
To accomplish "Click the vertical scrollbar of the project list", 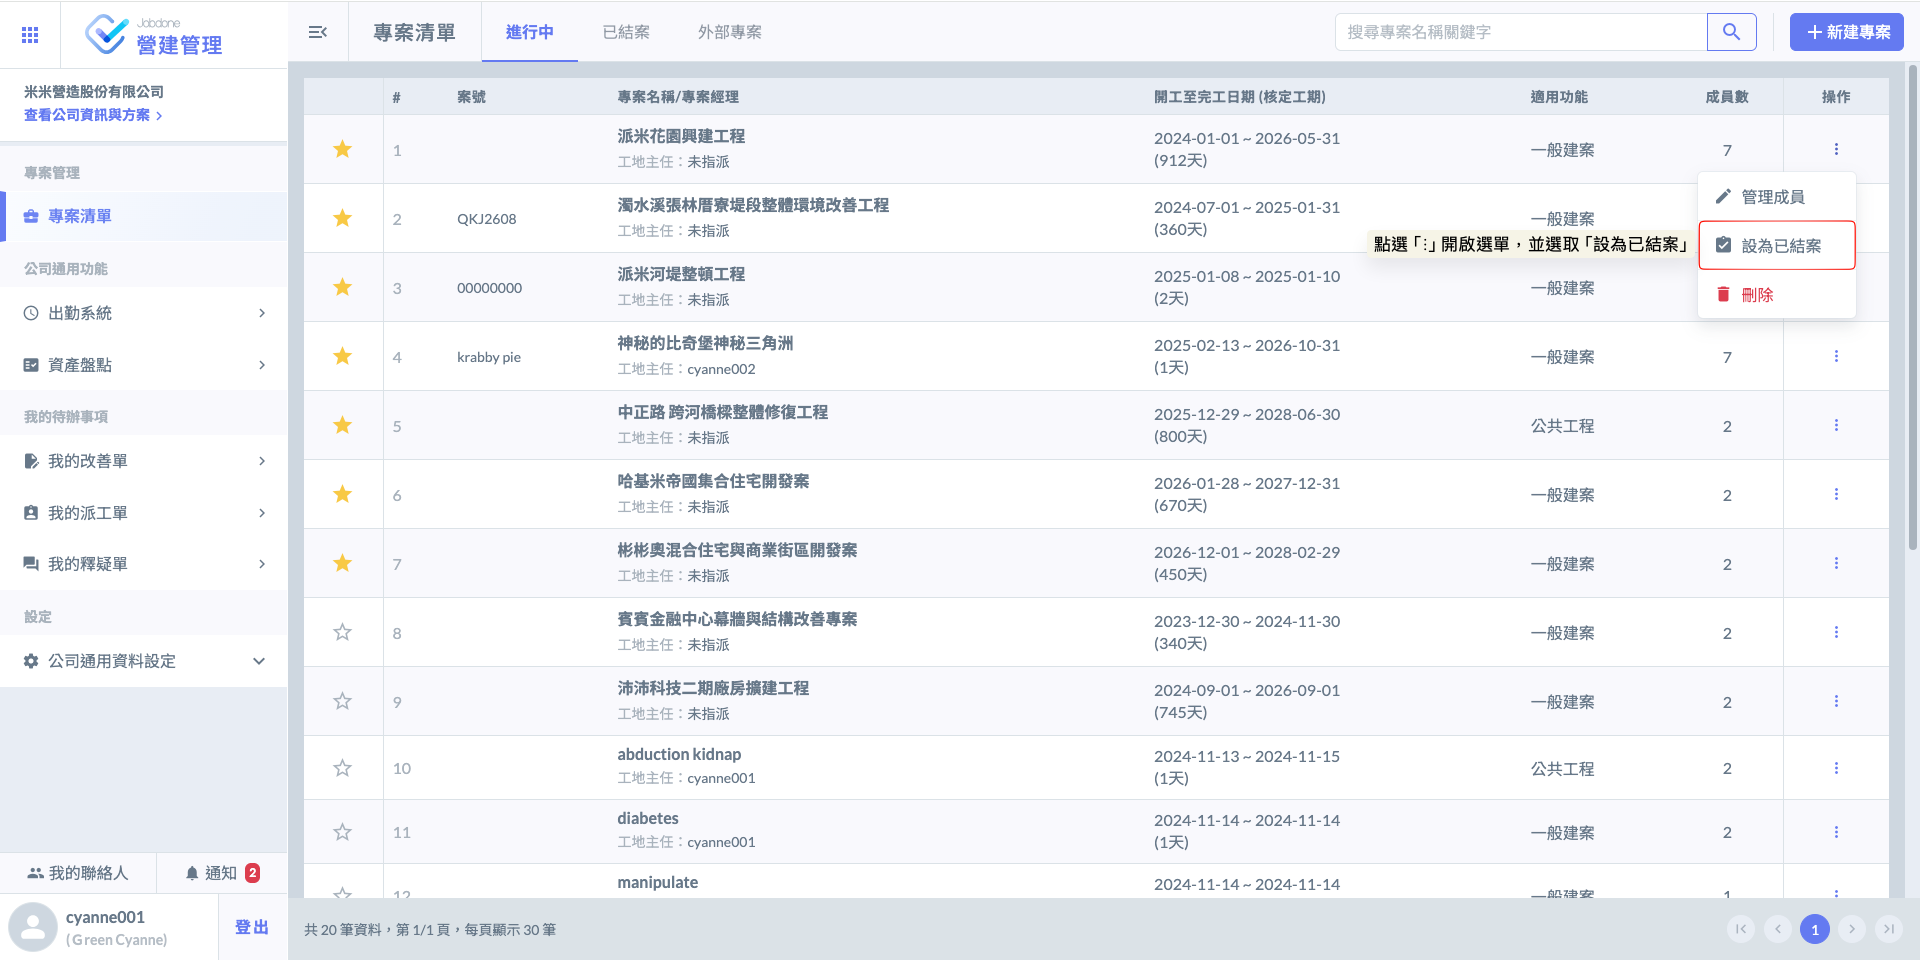I will click(1912, 300).
